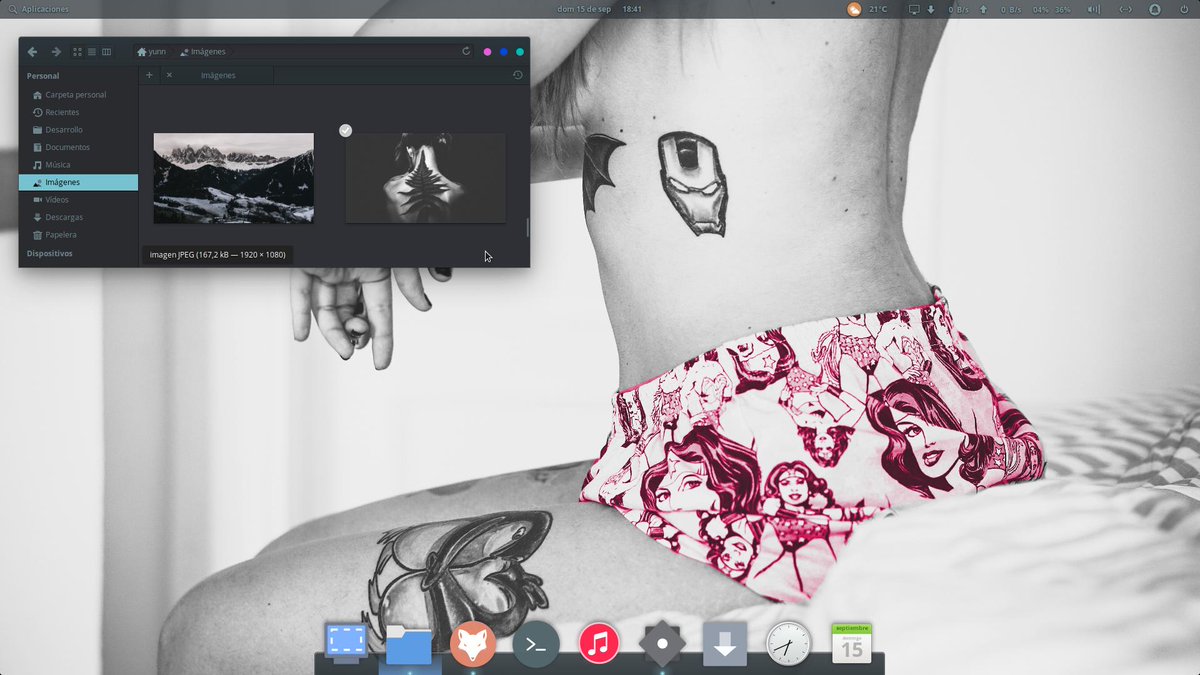Open the downloads arrow dock icon
The height and width of the screenshot is (675, 1200).
point(725,644)
